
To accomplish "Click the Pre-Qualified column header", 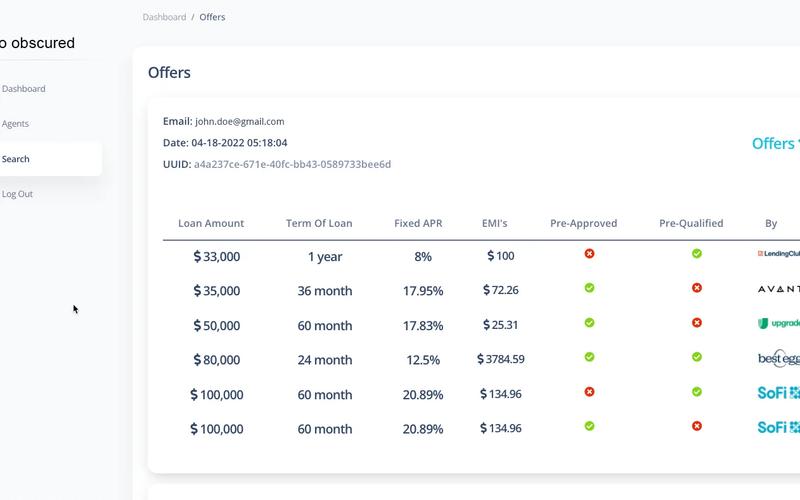I will click(x=691, y=223).
